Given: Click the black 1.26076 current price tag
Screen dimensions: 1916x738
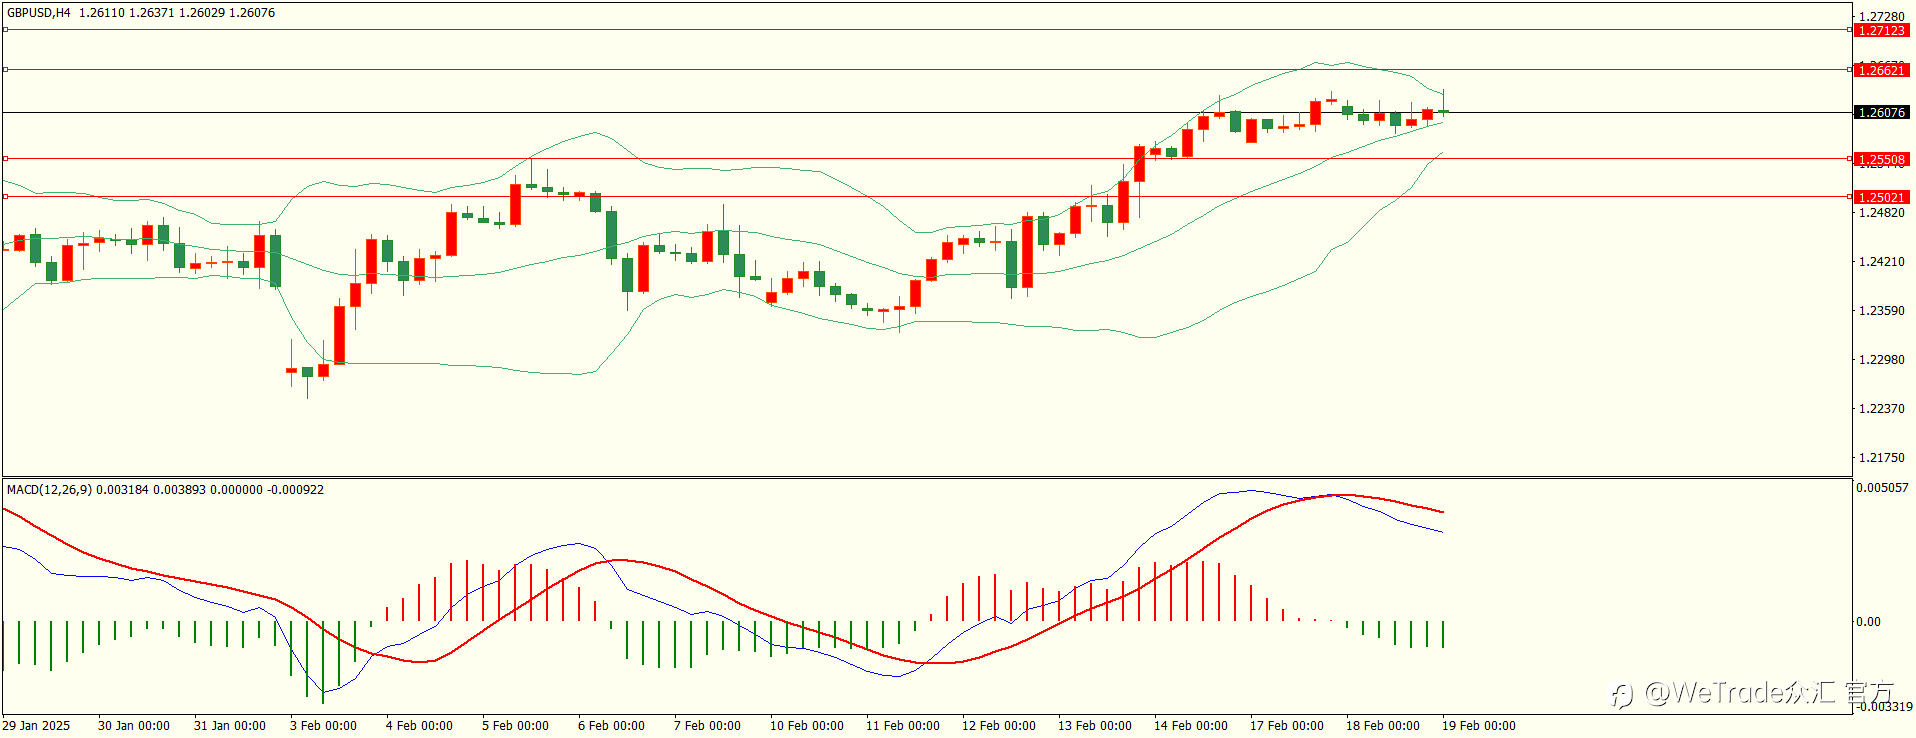Looking at the screenshot, I should [x=1881, y=113].
